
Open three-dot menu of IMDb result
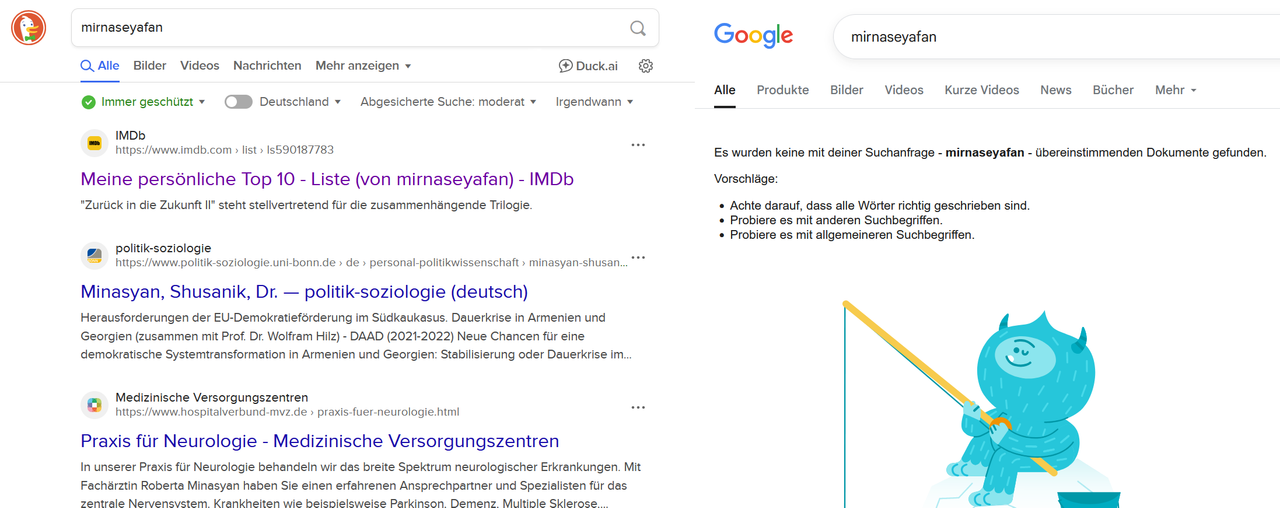[x=638, y=145]
